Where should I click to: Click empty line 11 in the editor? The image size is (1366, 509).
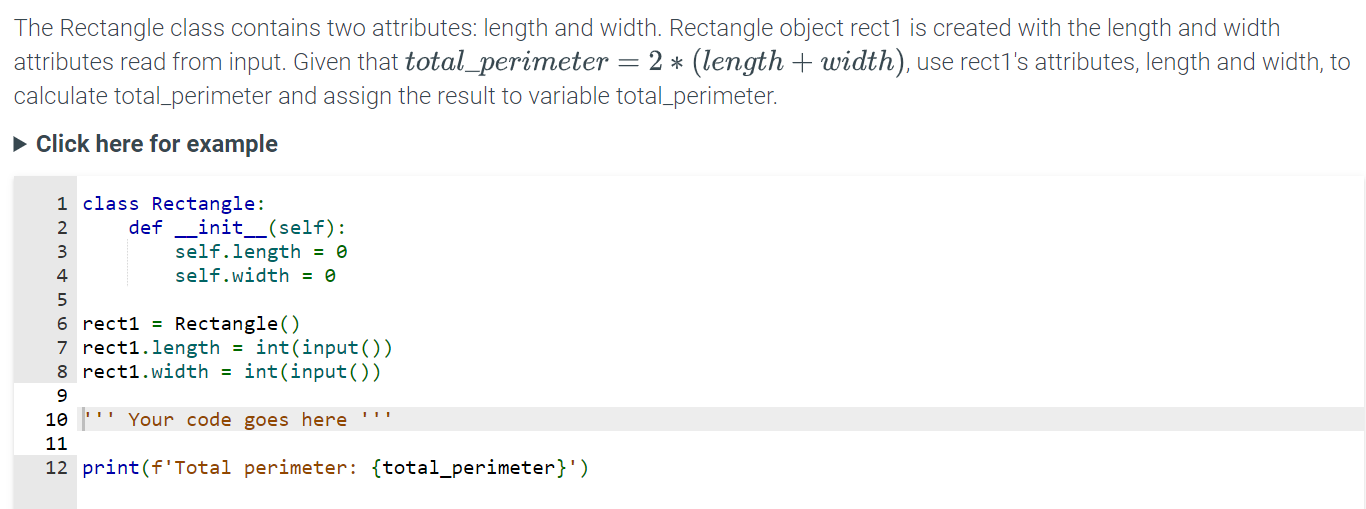(x=722, y=443)
